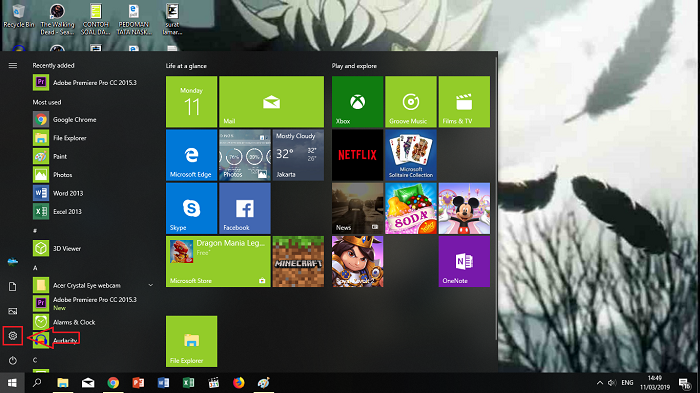700x393 pixels.
Task: Open the News tile
Action: pos(357,208)
